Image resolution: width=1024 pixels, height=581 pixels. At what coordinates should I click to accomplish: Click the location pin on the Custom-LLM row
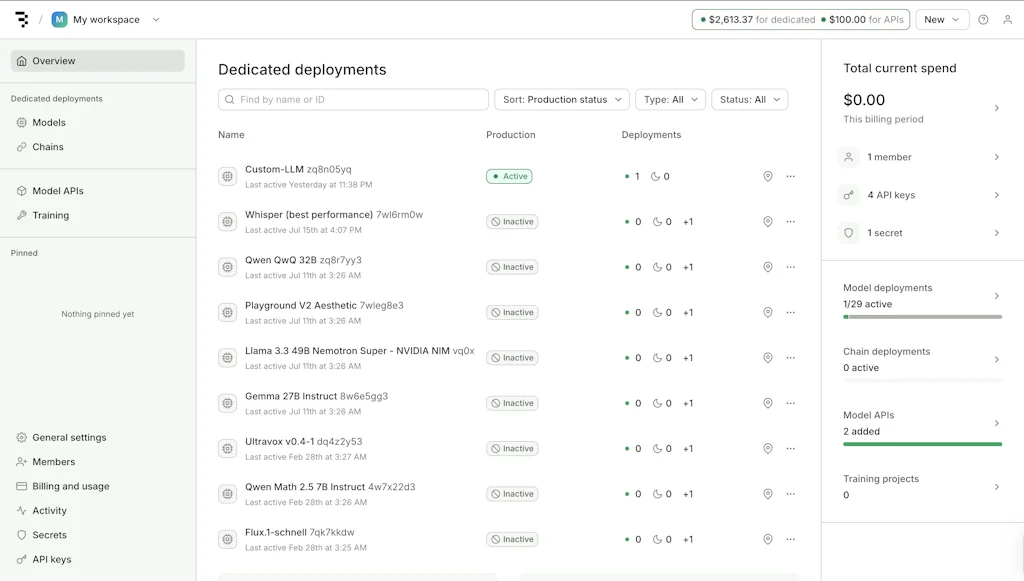click(767, 176)
